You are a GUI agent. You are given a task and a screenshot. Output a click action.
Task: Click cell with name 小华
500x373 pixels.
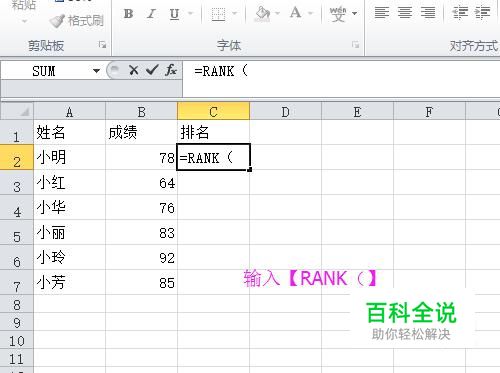click(69, 207)
